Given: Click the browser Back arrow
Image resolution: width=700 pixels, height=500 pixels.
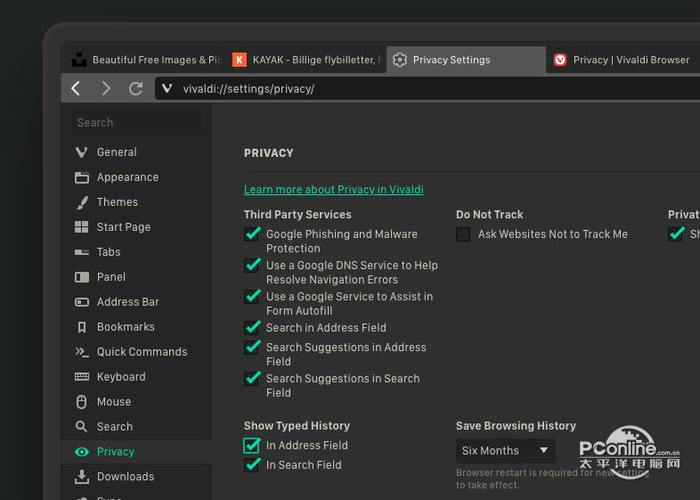Looking at the screenshot, I should point(76,89).
